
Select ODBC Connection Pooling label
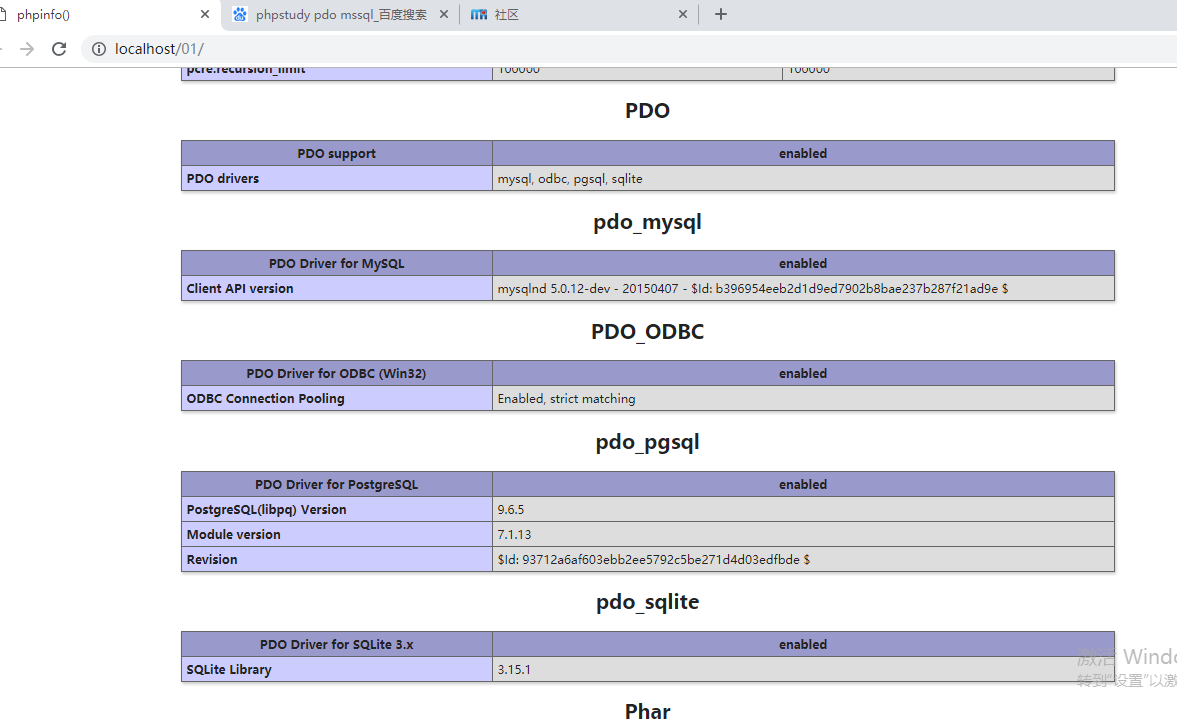(336, 399)
